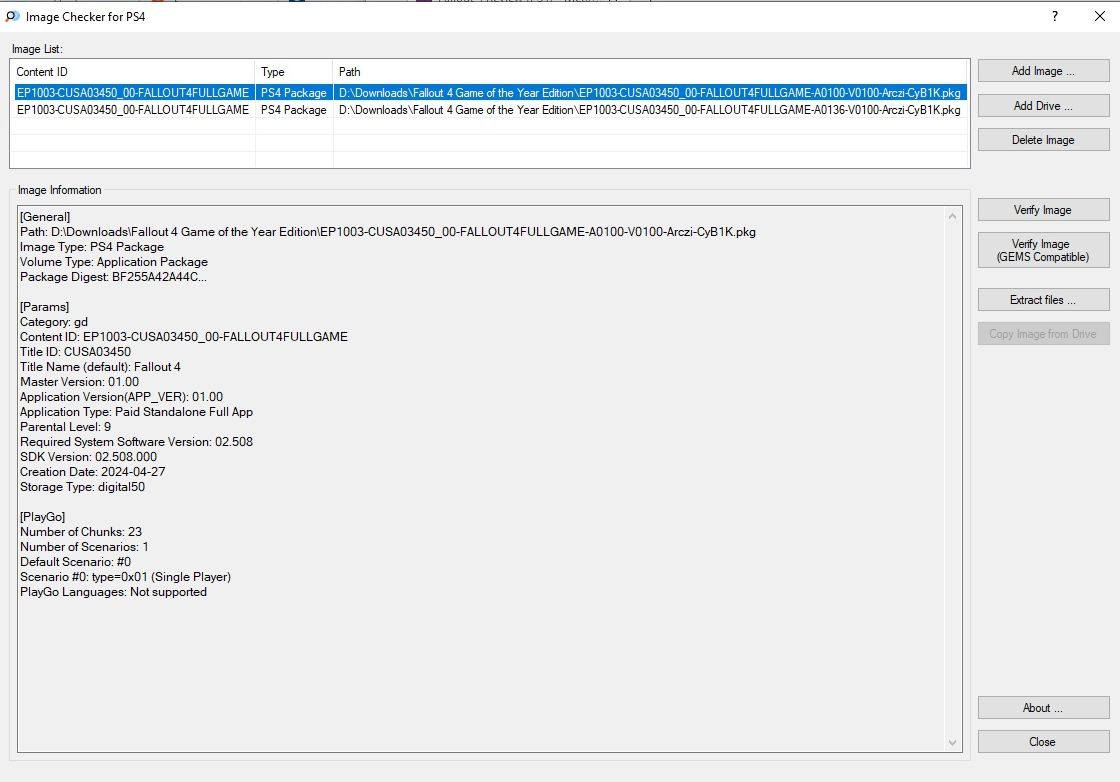Image resolution: width=1120 pixels, height=782 pixels.
Task: Click Title ID: CUSA03450 line
Action: (x=75, y=352)
